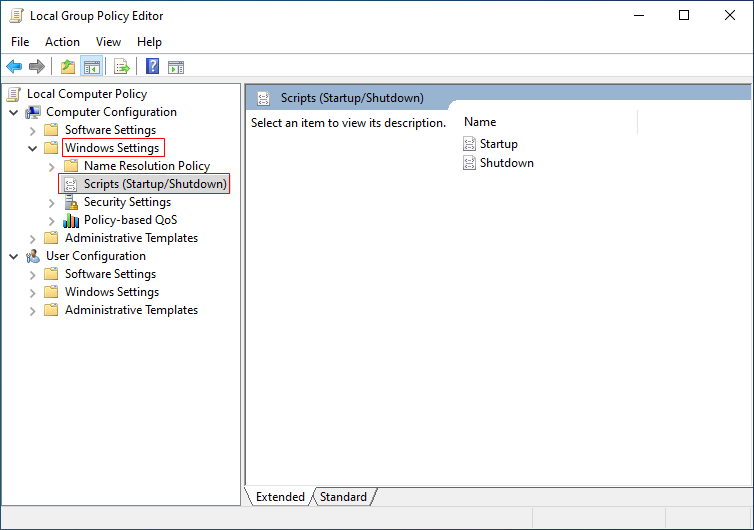Image resolution: width=754 pixels, height=530 pixels.
Task: Select the Shutdown item in list
Action: point(507,163)
